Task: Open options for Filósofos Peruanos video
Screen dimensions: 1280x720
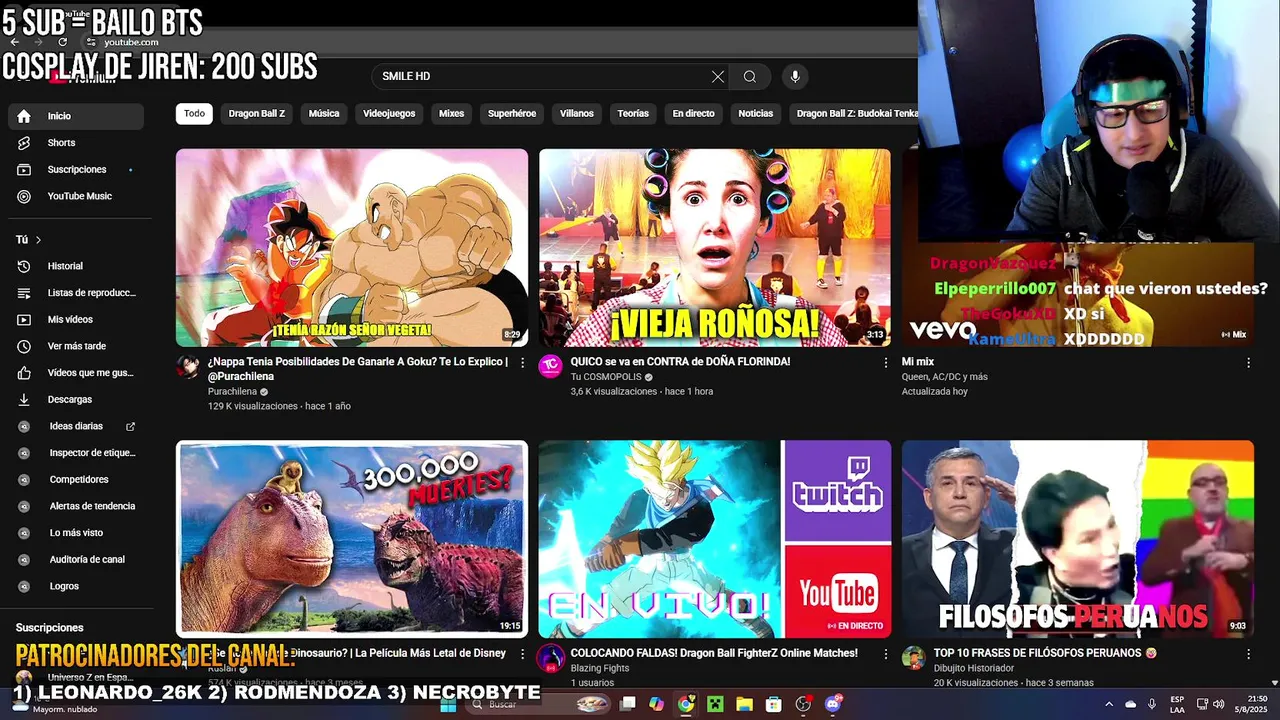Action: (1248, 654)
